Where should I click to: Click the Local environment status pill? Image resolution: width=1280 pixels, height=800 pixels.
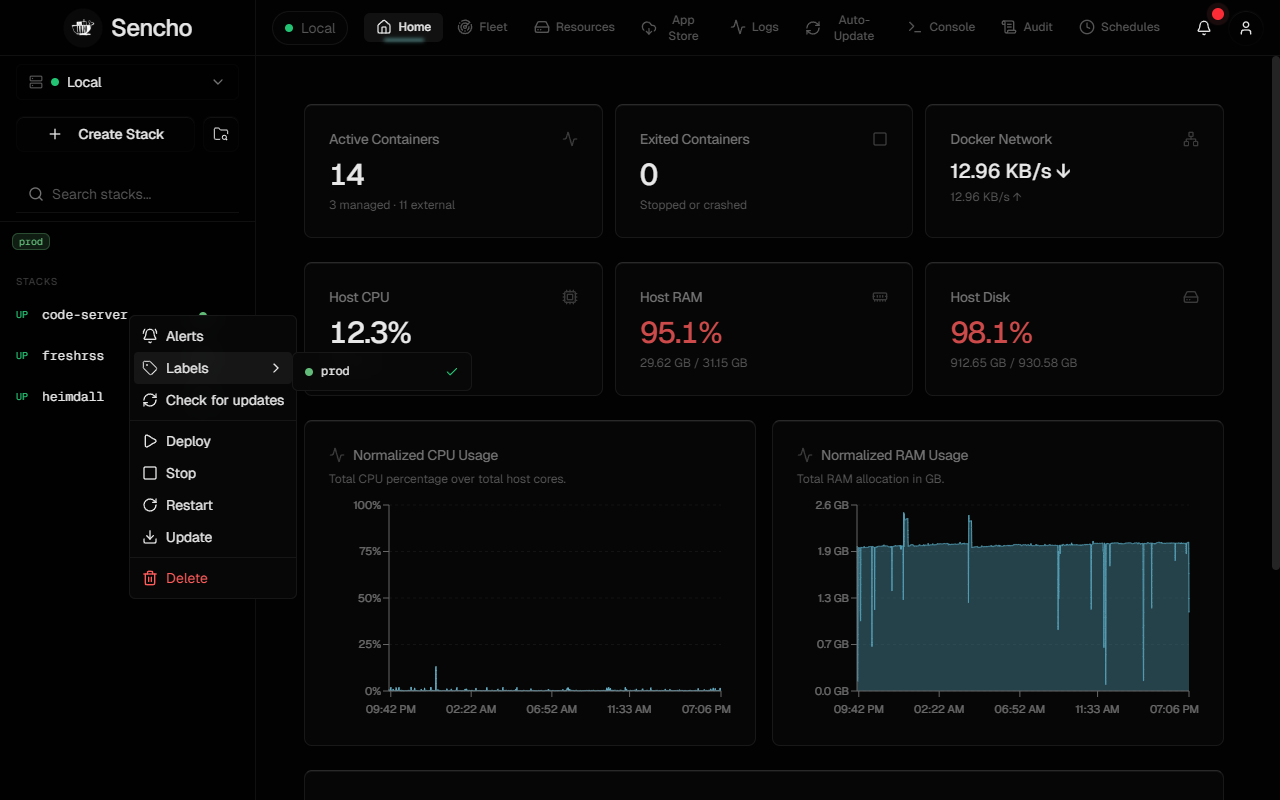point(310,28)
